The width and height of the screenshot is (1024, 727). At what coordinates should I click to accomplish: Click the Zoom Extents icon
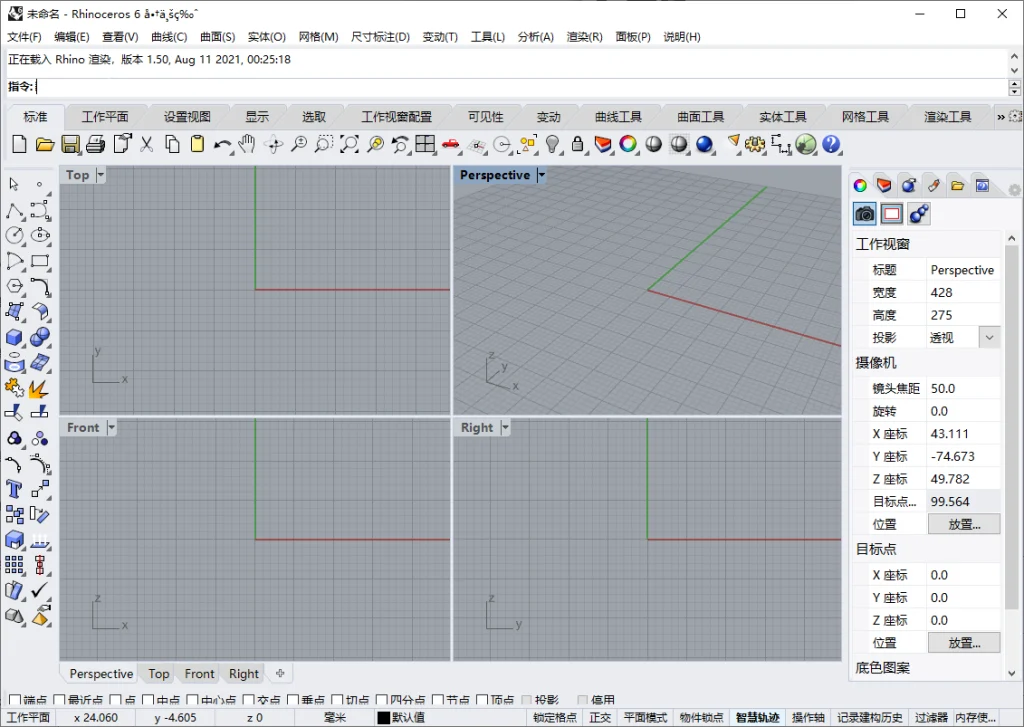tap(349, 144)
